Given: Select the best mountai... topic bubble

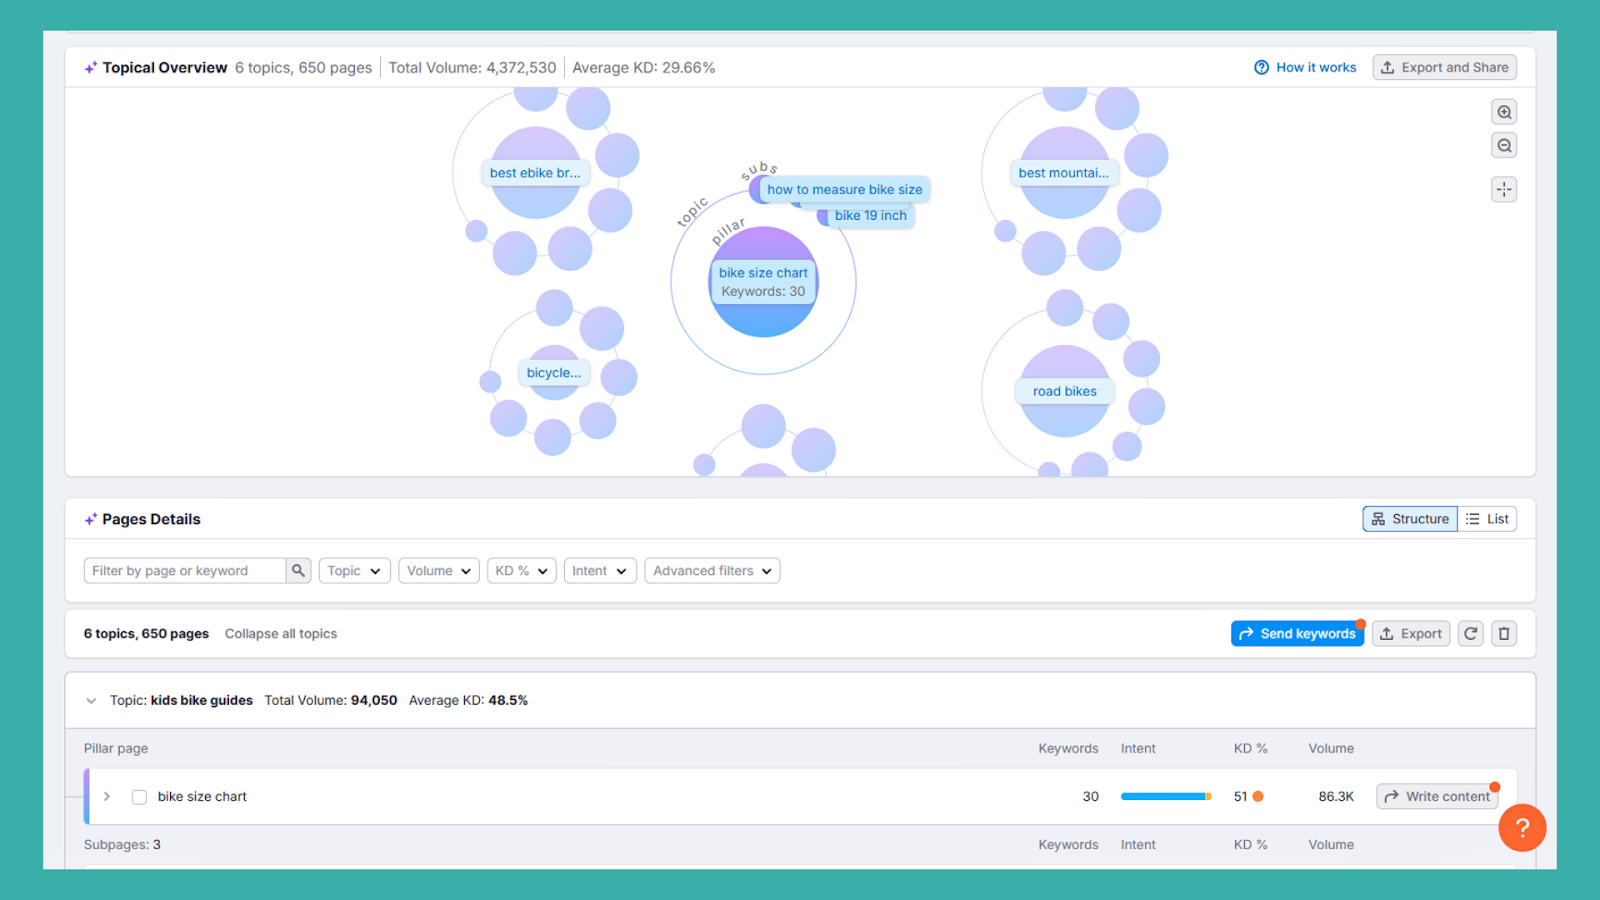Looking at the screenshot, I should (x=1064, y=173).
